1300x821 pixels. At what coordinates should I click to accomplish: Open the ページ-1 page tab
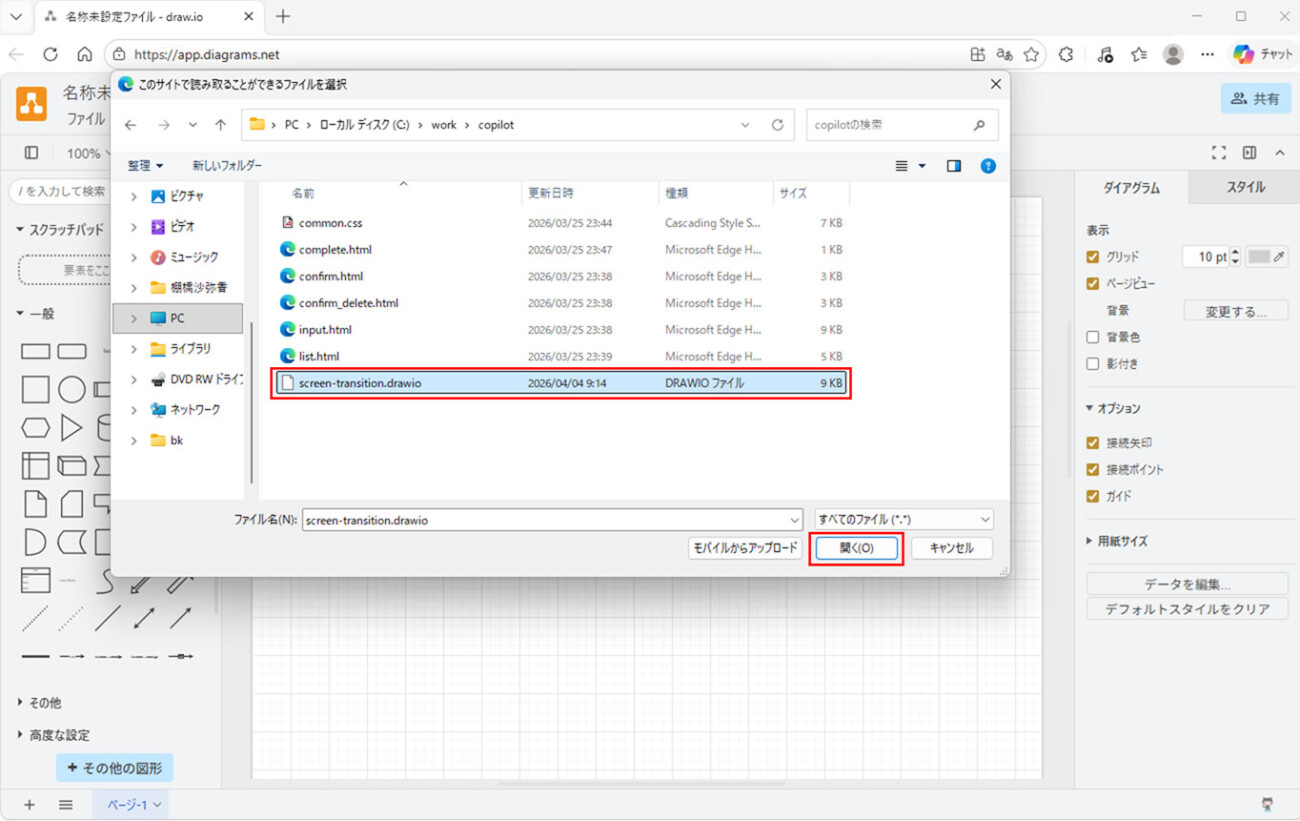[133, 805]
